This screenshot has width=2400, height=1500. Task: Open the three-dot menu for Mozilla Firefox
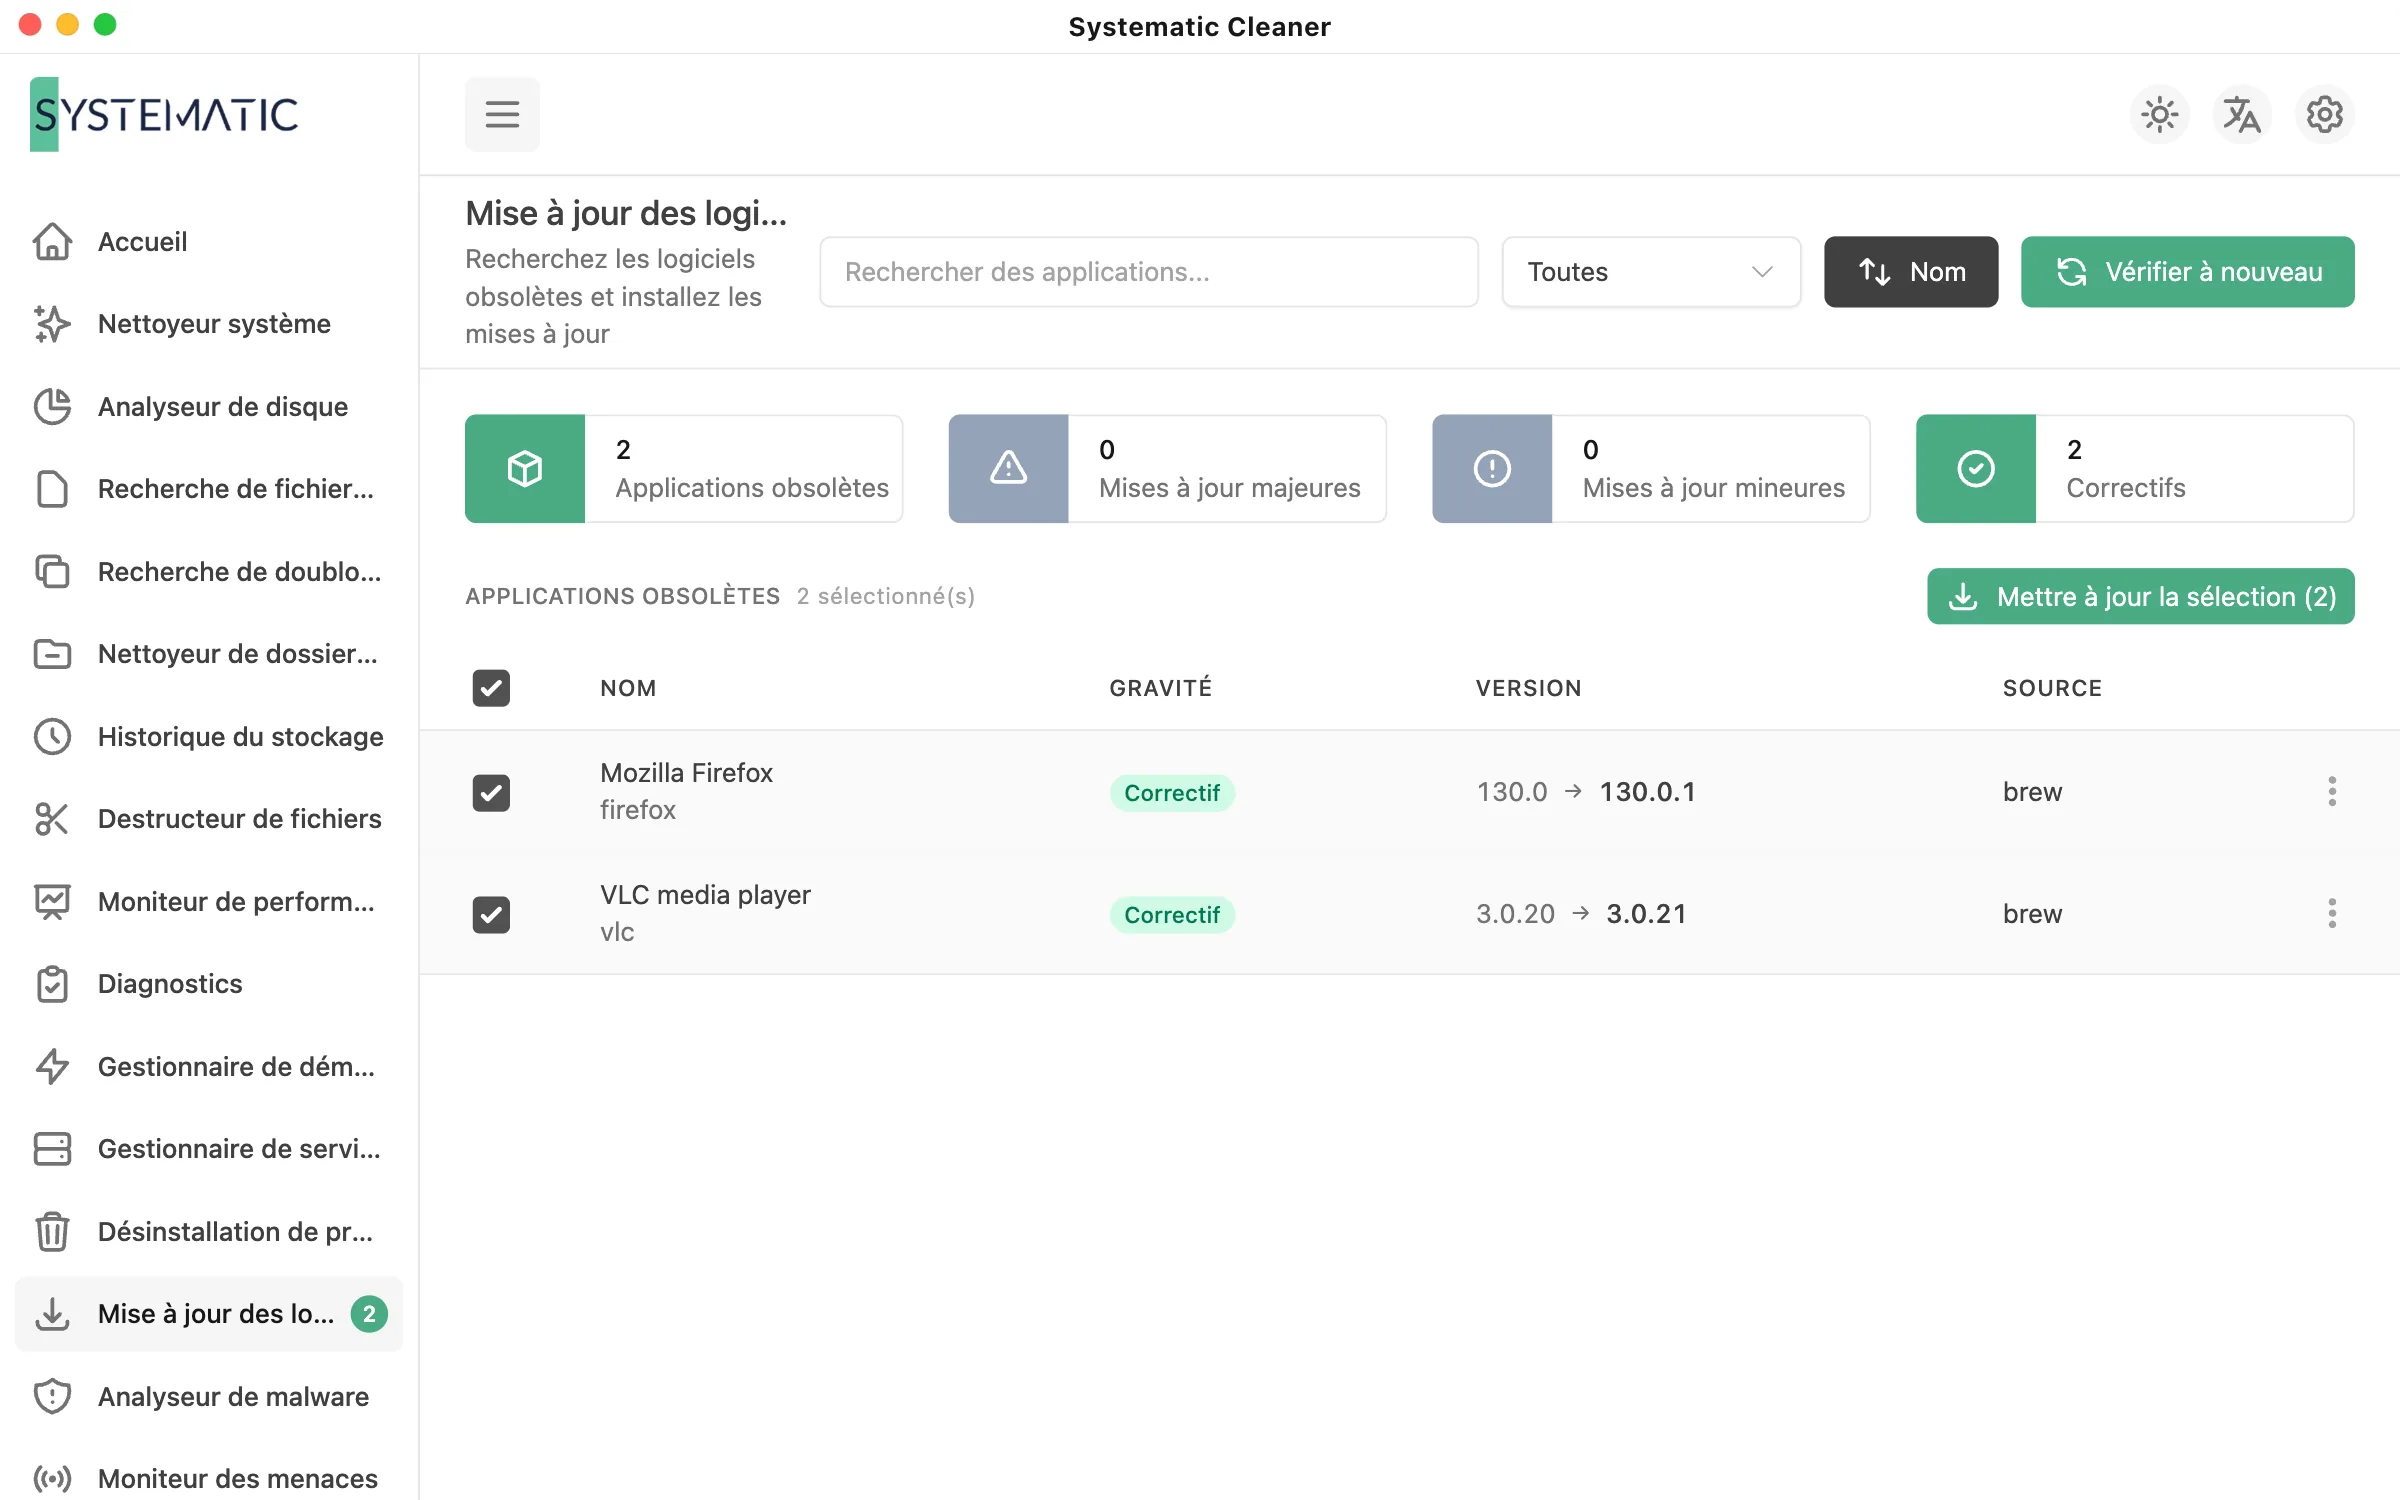point(2332,791)
